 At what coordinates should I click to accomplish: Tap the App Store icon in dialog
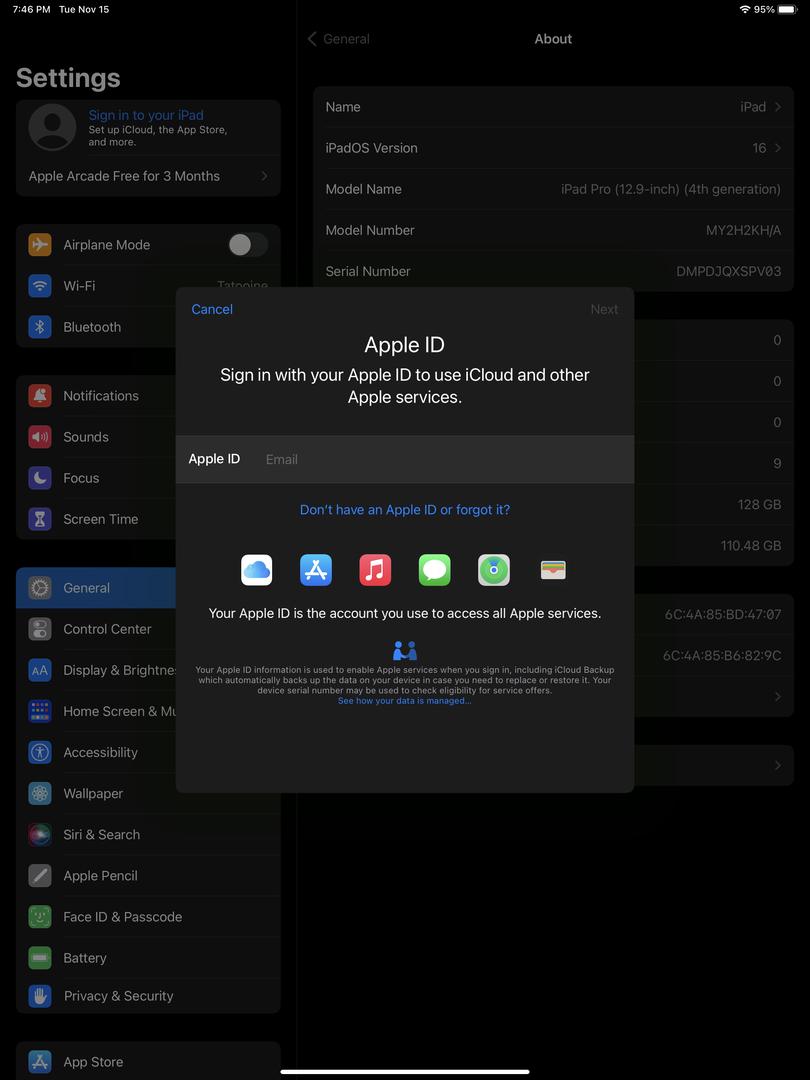click(x=316, y=570)
